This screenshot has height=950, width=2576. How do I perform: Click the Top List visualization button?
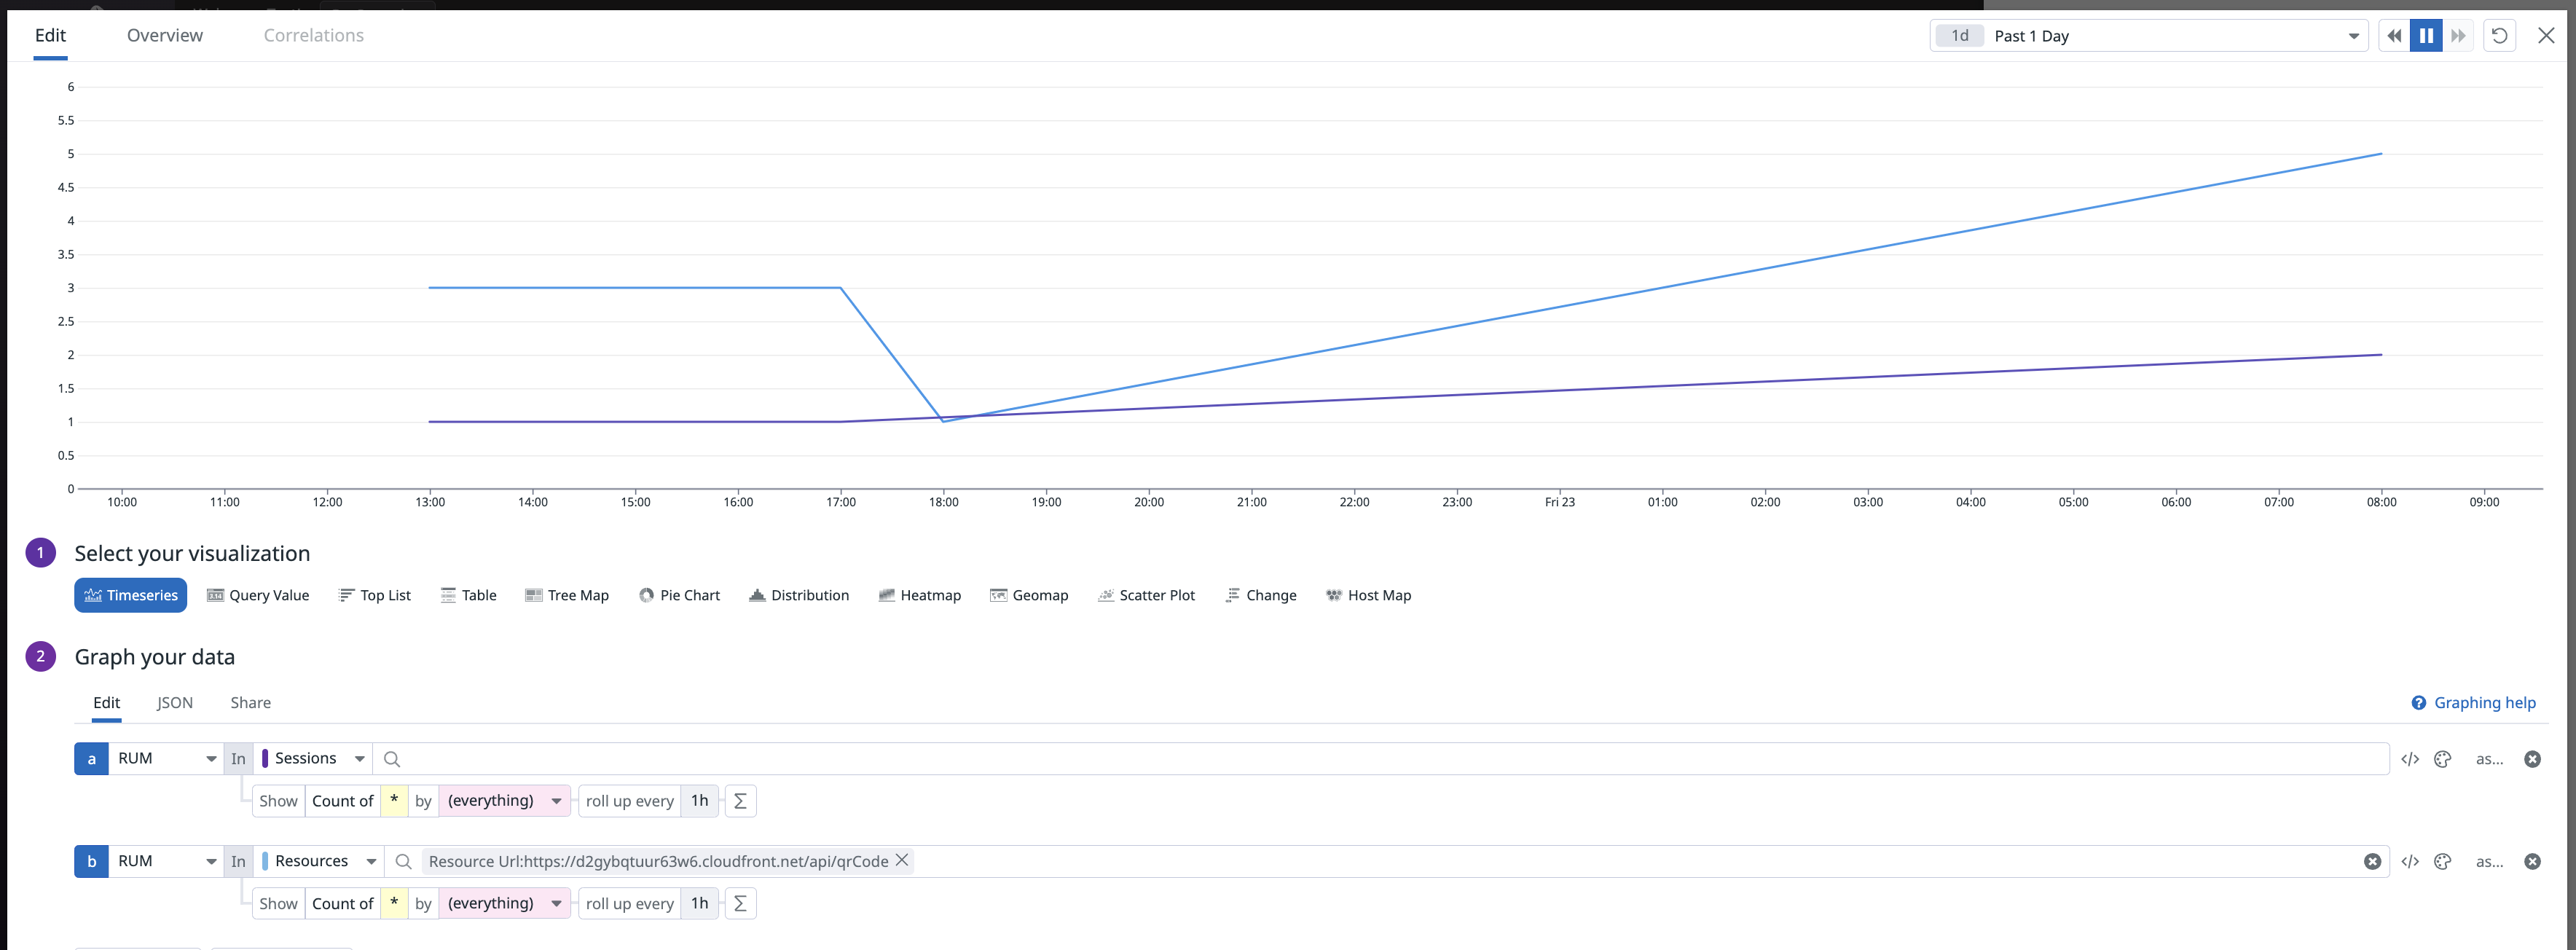[375, 595]
